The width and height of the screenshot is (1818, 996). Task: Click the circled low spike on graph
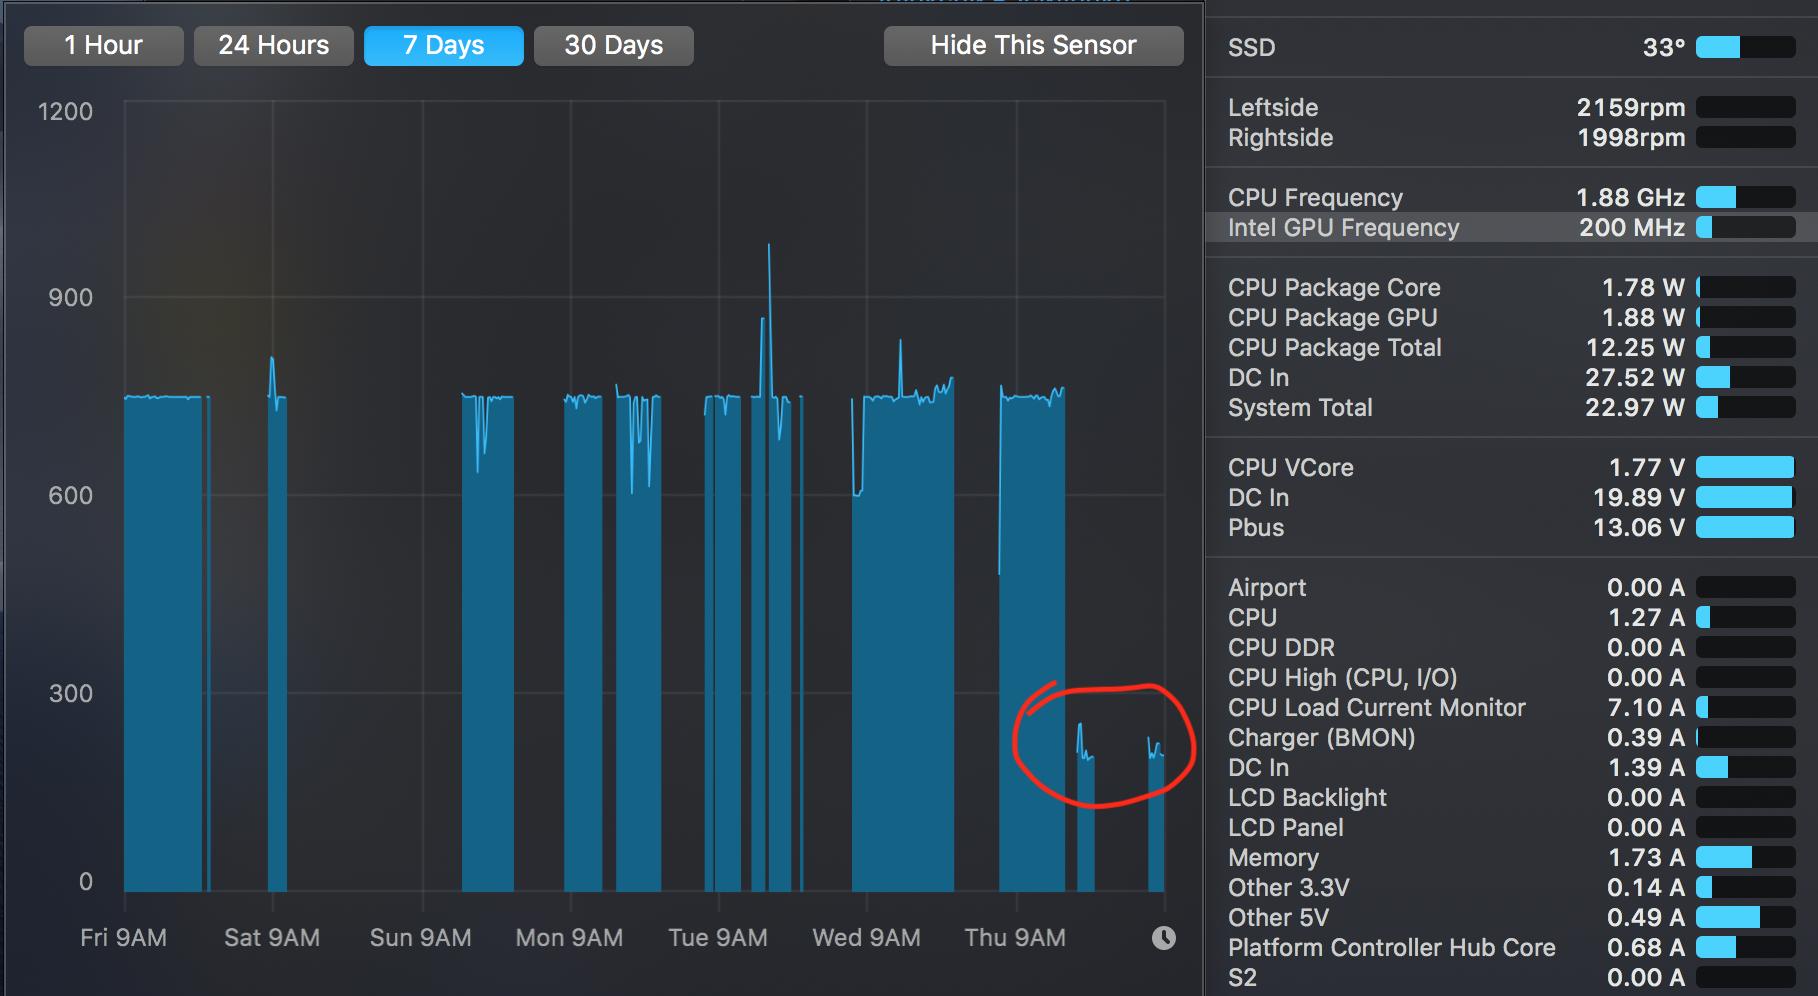1104,745
